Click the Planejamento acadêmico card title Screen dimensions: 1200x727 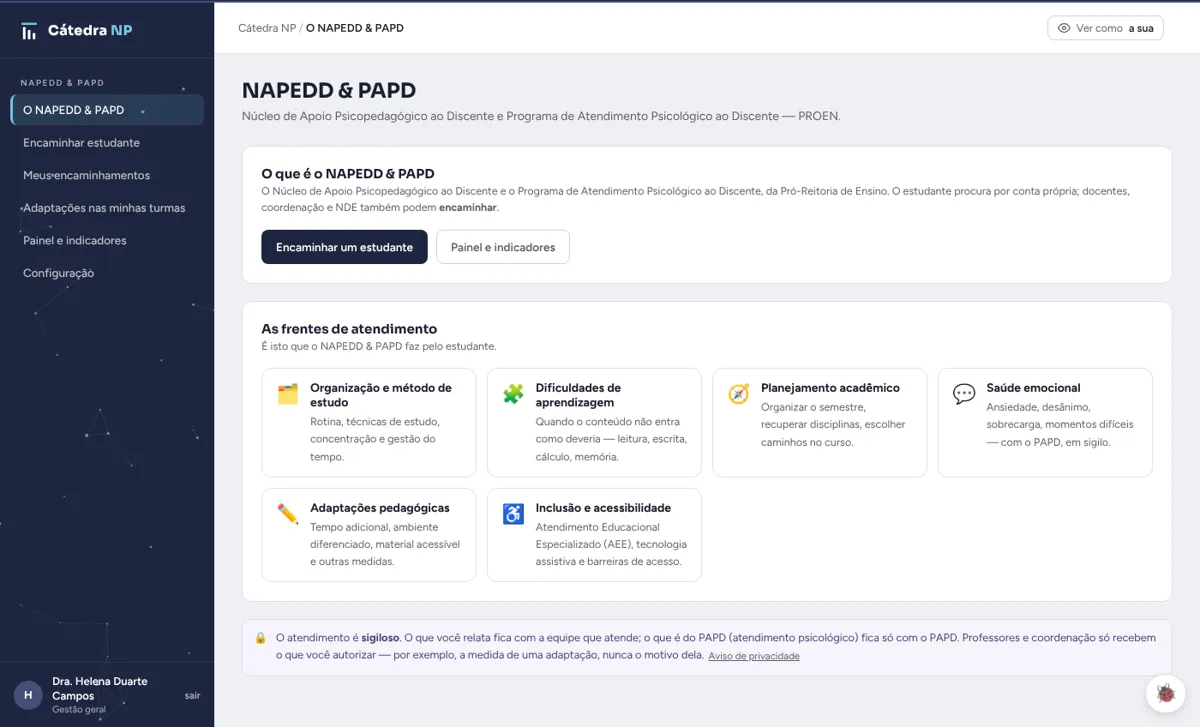[830, 388]
